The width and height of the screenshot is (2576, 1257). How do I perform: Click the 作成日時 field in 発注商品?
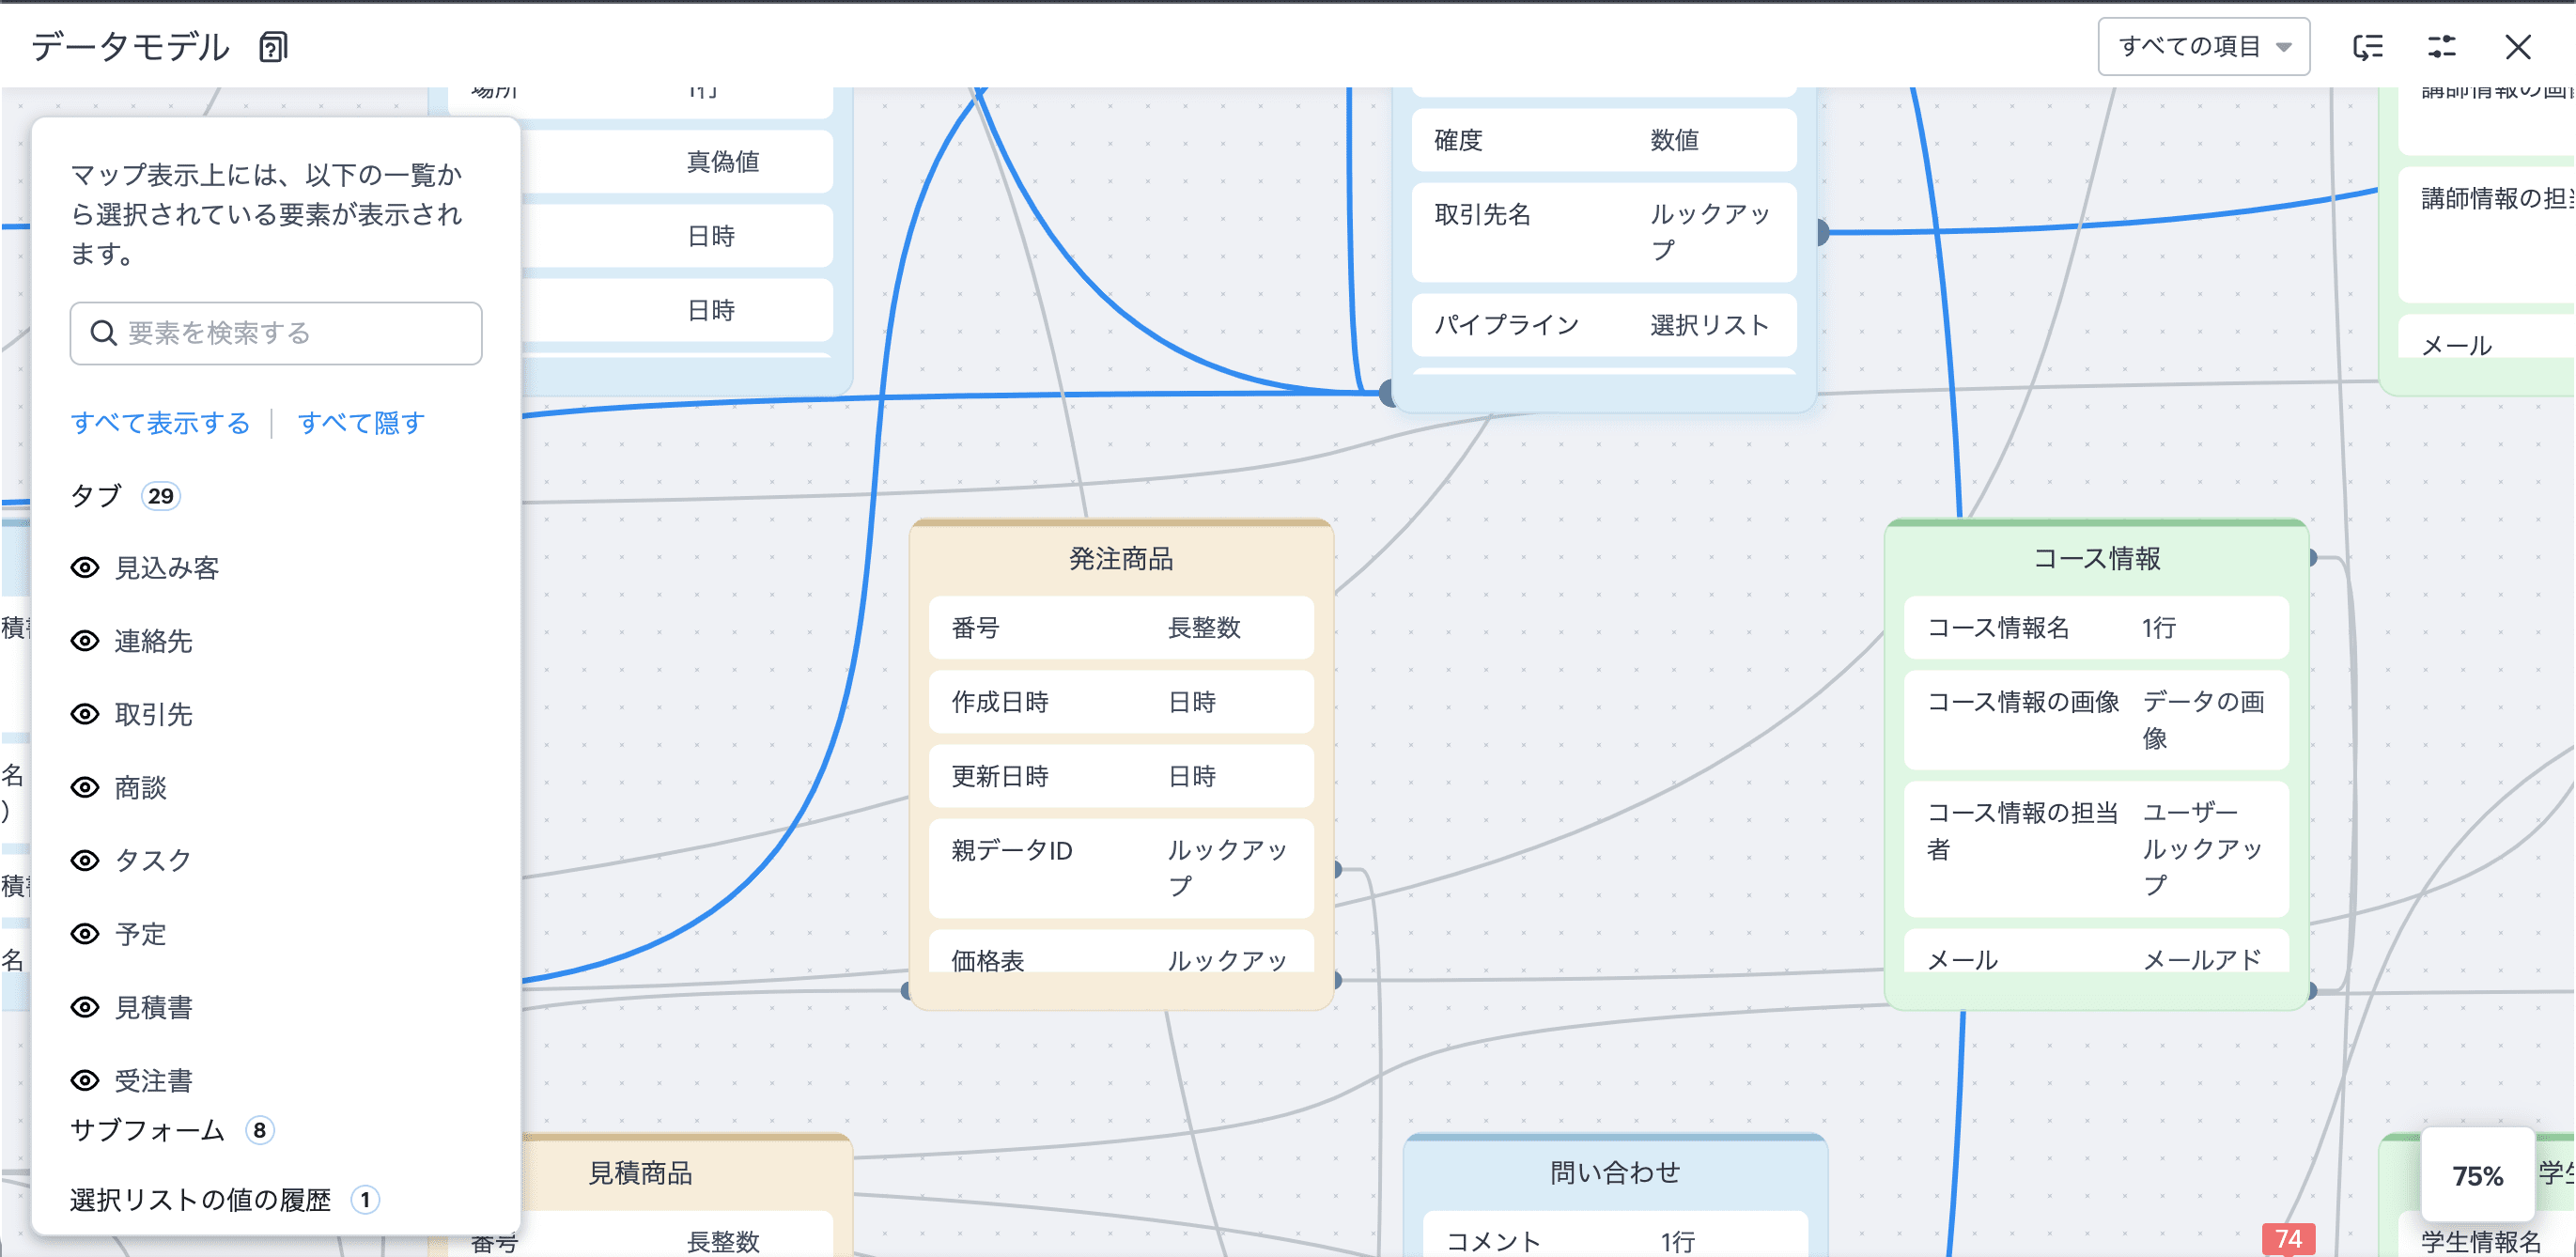tap(1121, 702)
